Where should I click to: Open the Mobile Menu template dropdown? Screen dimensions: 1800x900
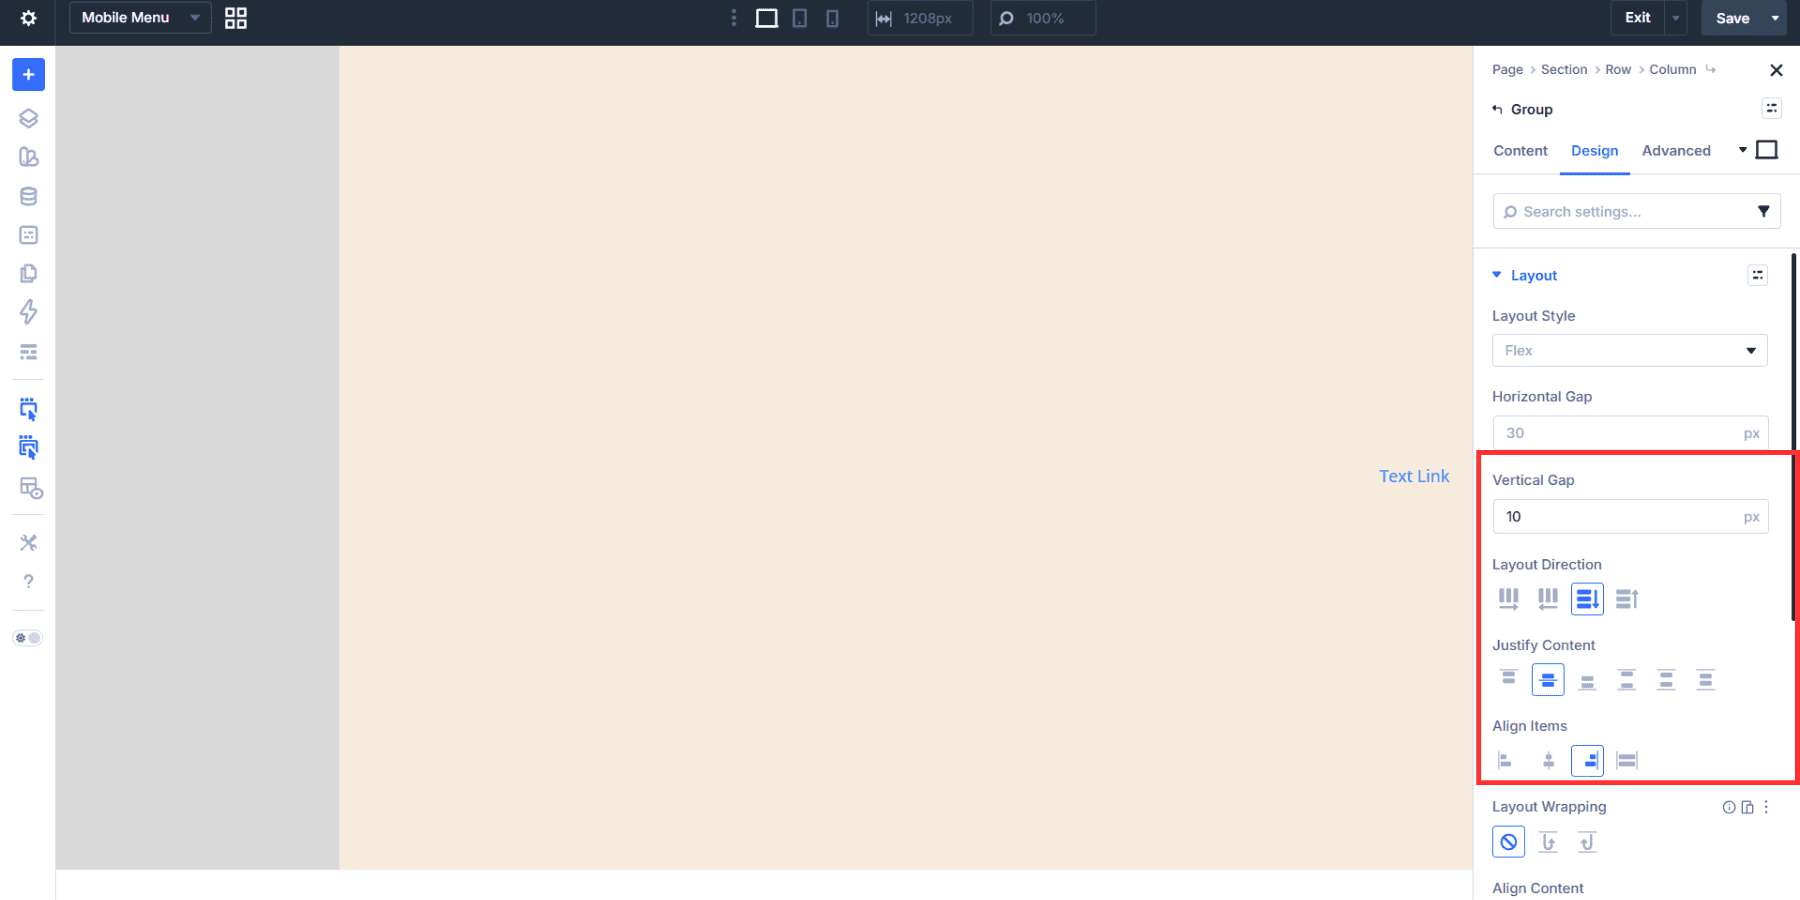(139, 17)
